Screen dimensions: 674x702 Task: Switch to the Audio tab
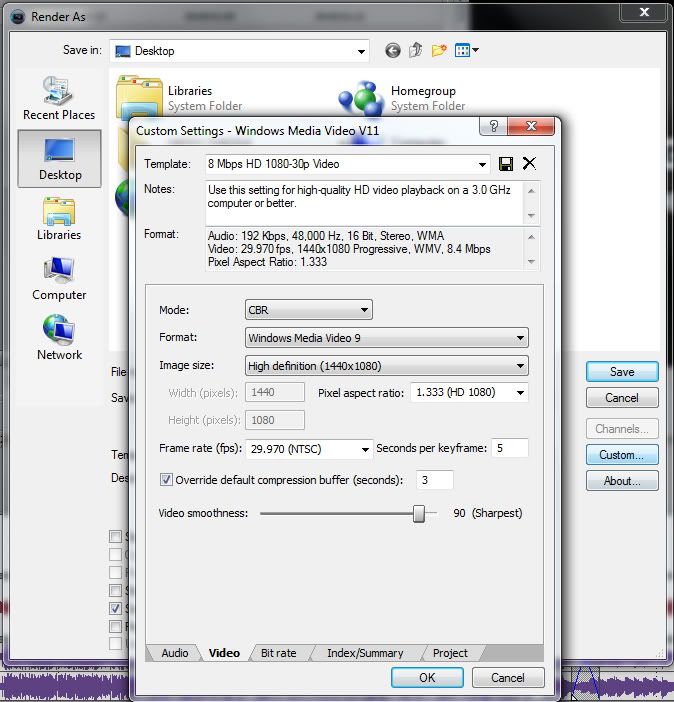pyautogui.click(x=175, y=653)
